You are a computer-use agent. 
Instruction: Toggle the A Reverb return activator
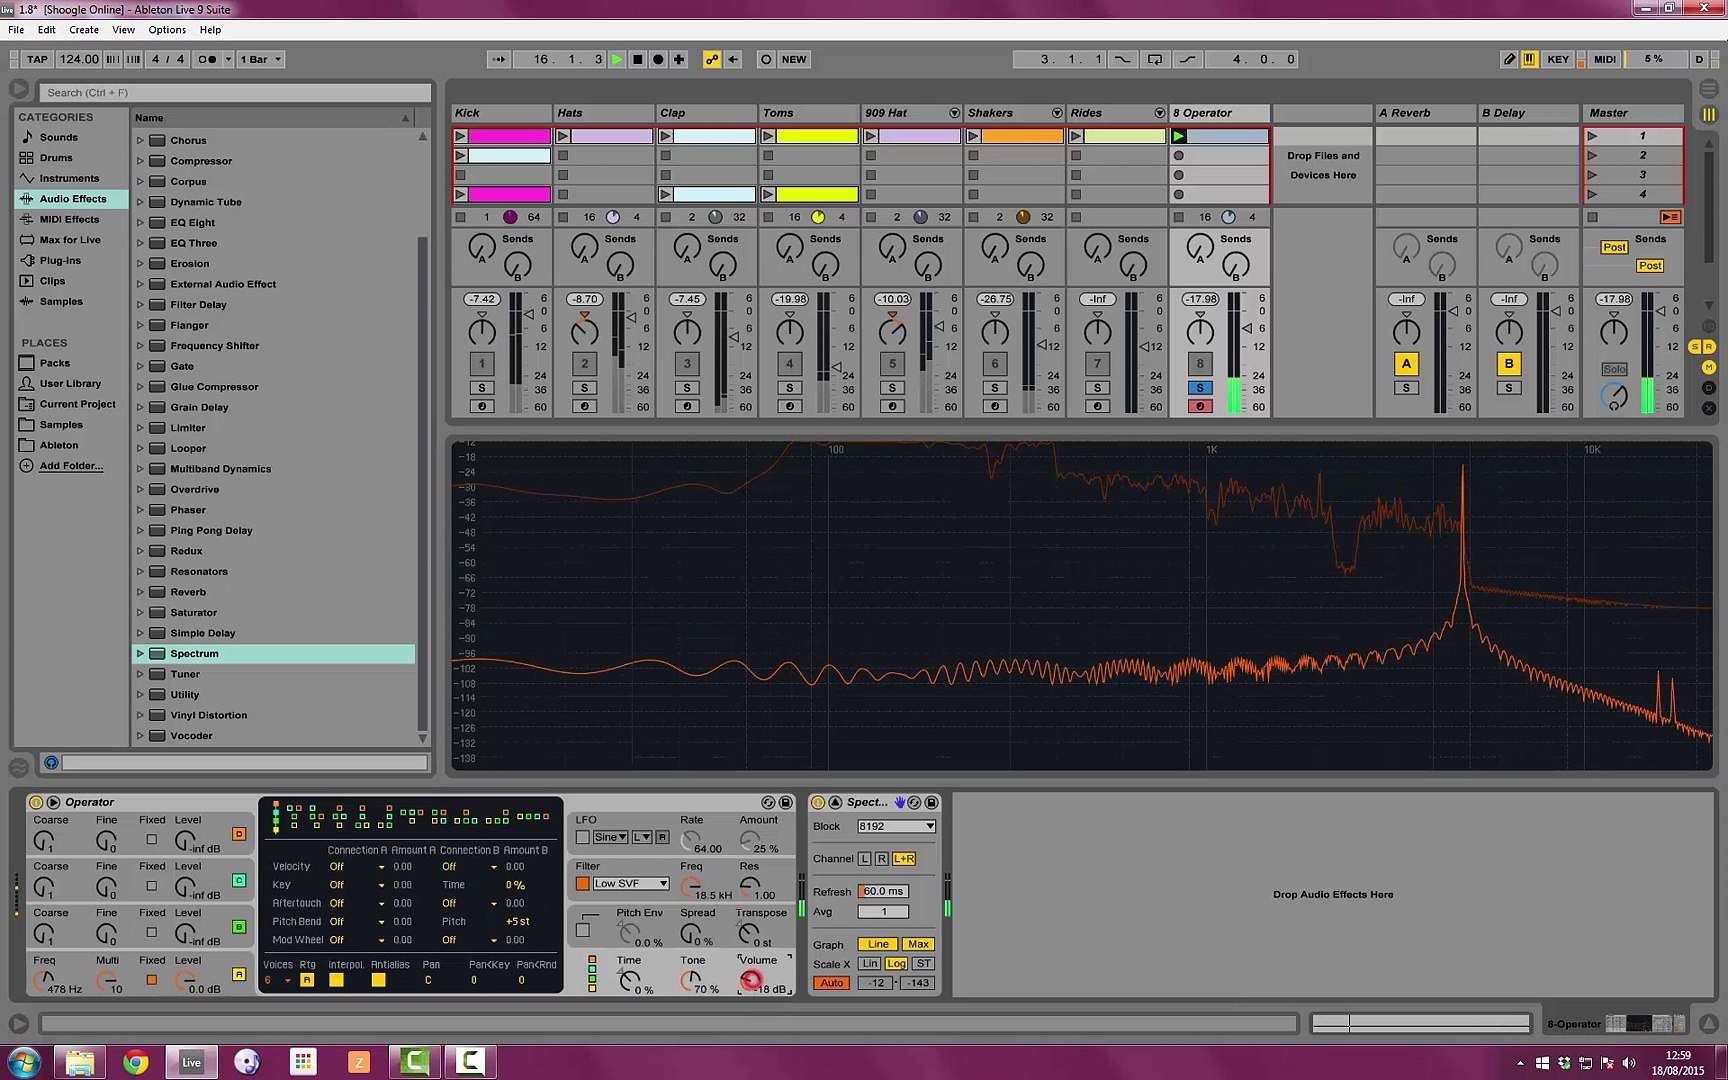(1406, 364)
